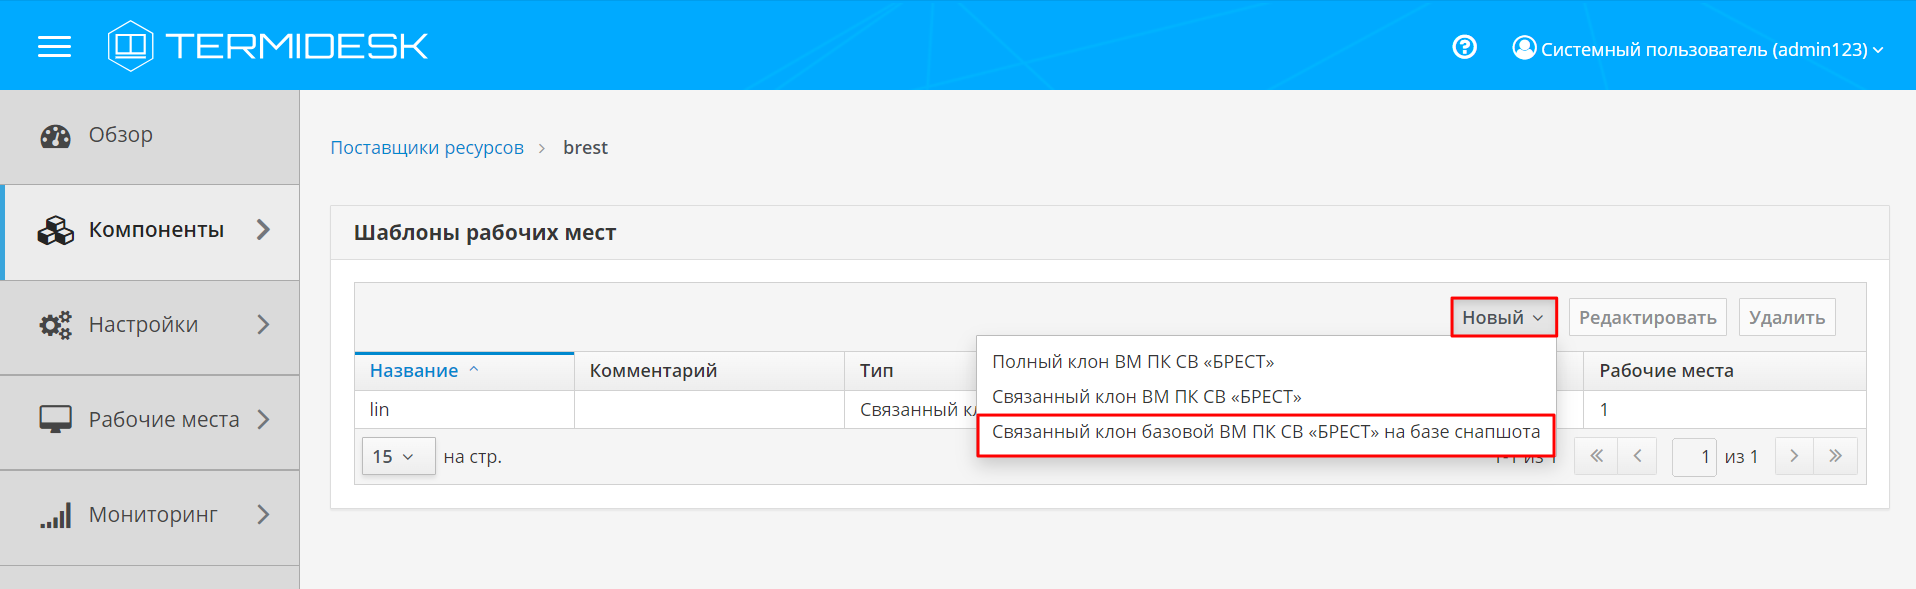1916x589 pixels.
Task: Open the Новый dropdown button
Action: pos(1503,317)
